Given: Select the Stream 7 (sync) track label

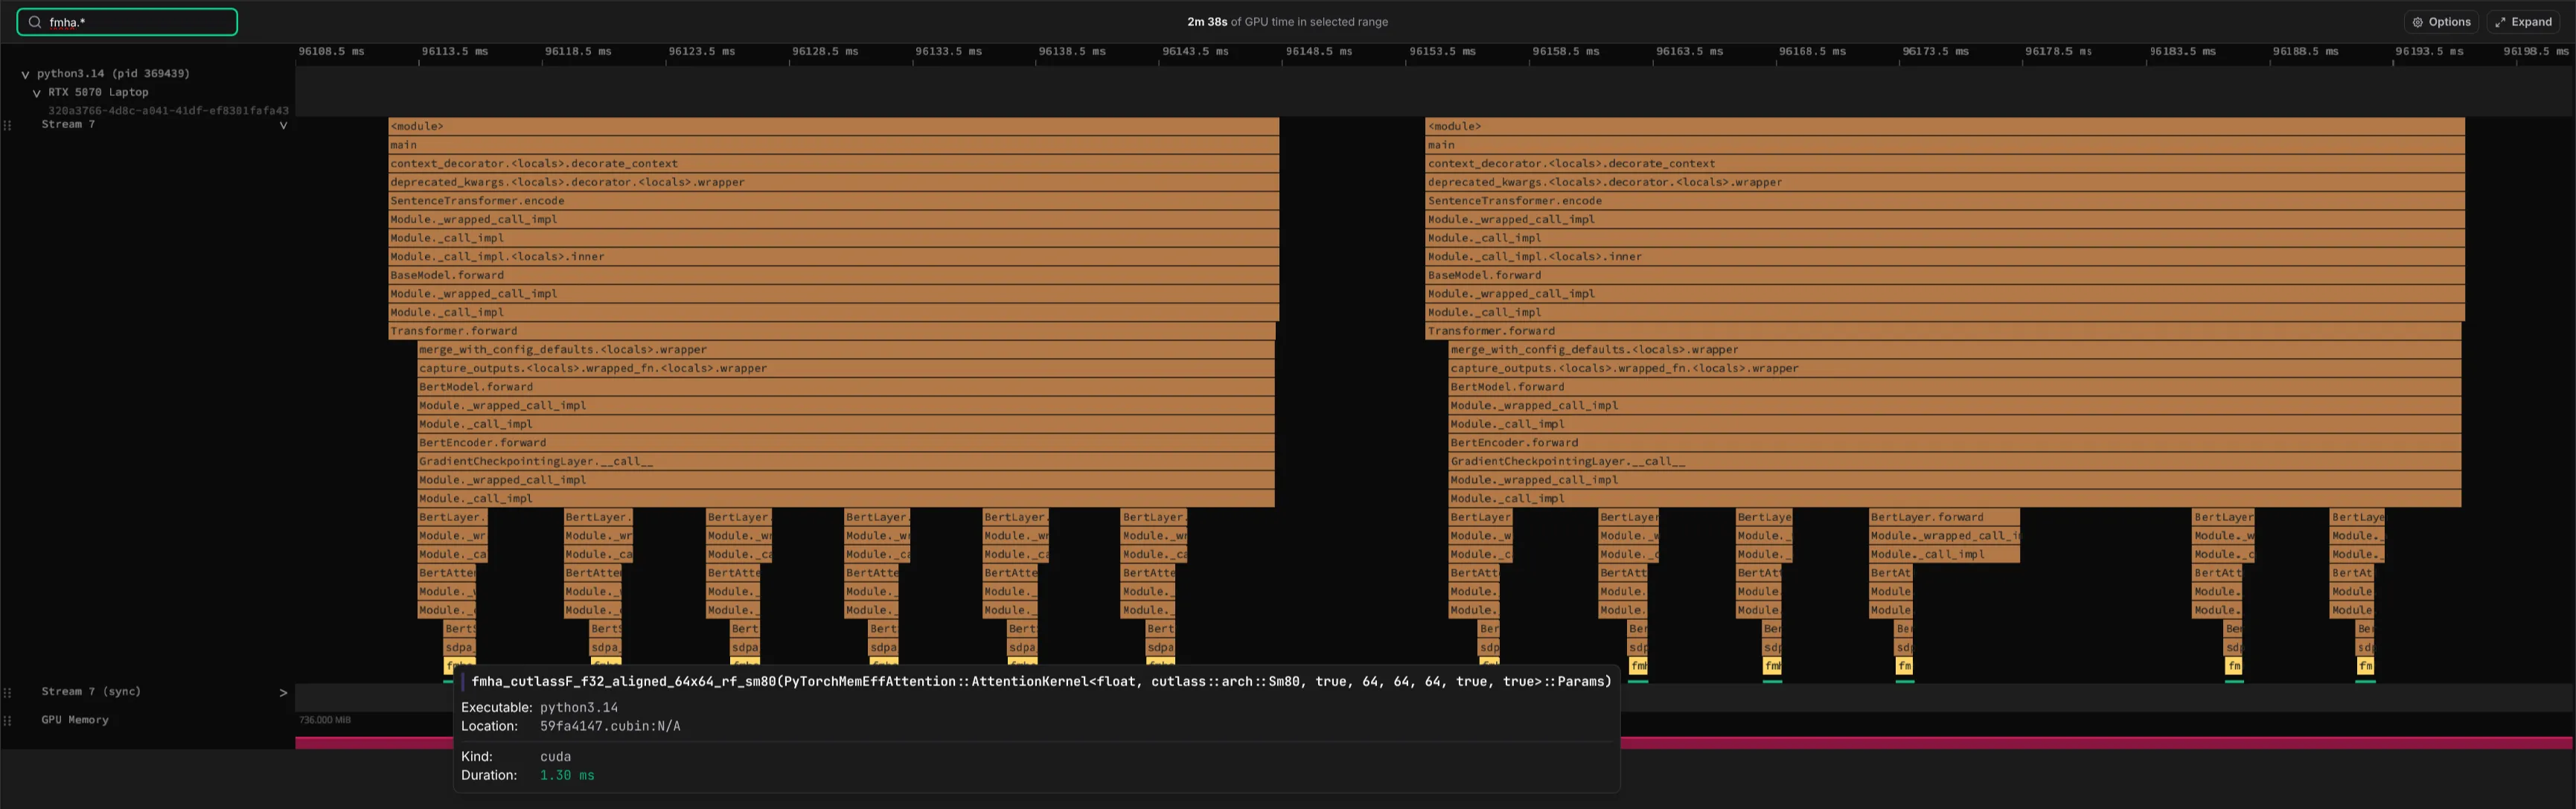Looking at the screenshot, I should click(91, 691).
